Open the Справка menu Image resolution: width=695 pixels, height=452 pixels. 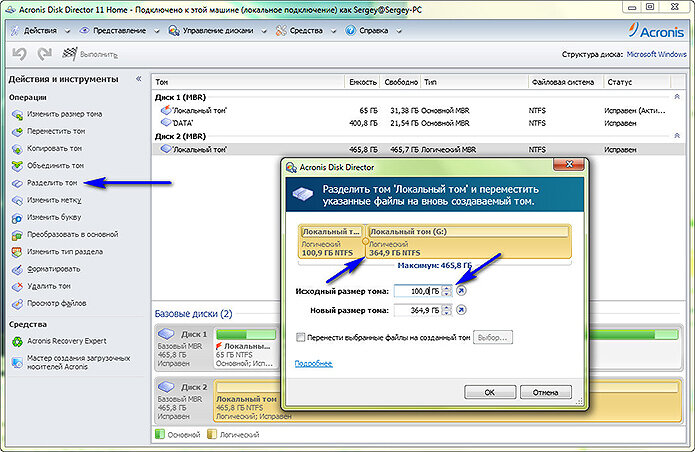click(373, 31)
